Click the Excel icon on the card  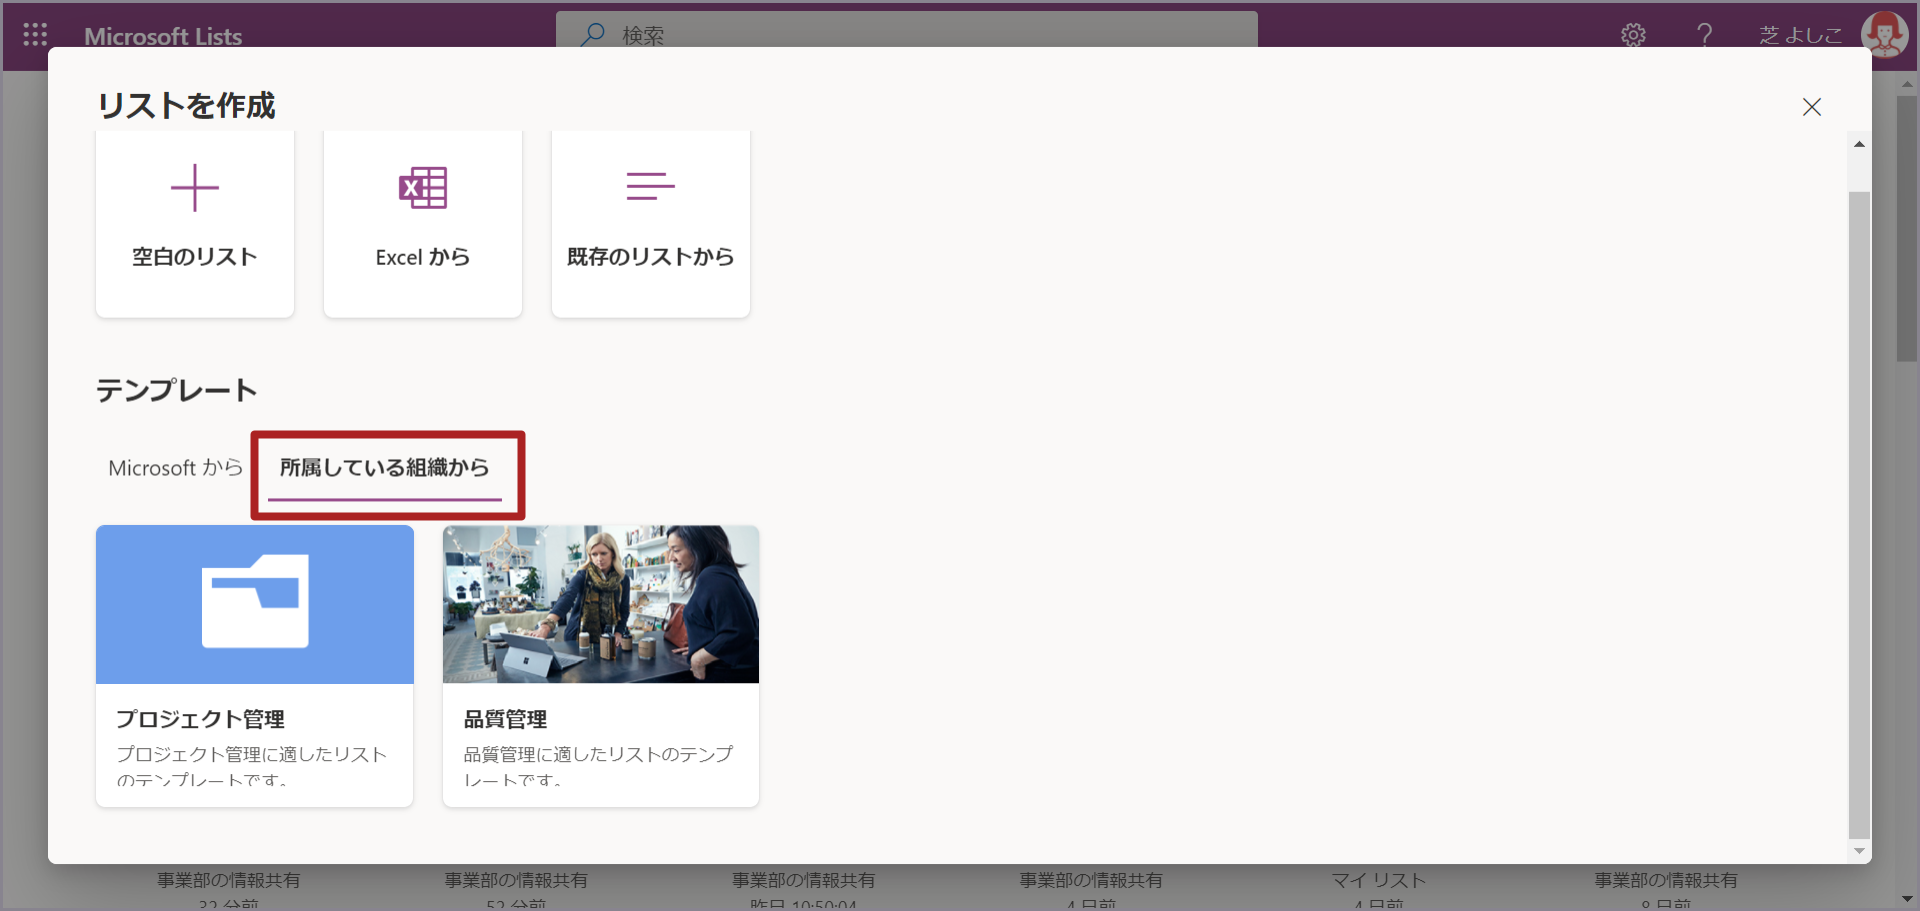coord(423,188)
